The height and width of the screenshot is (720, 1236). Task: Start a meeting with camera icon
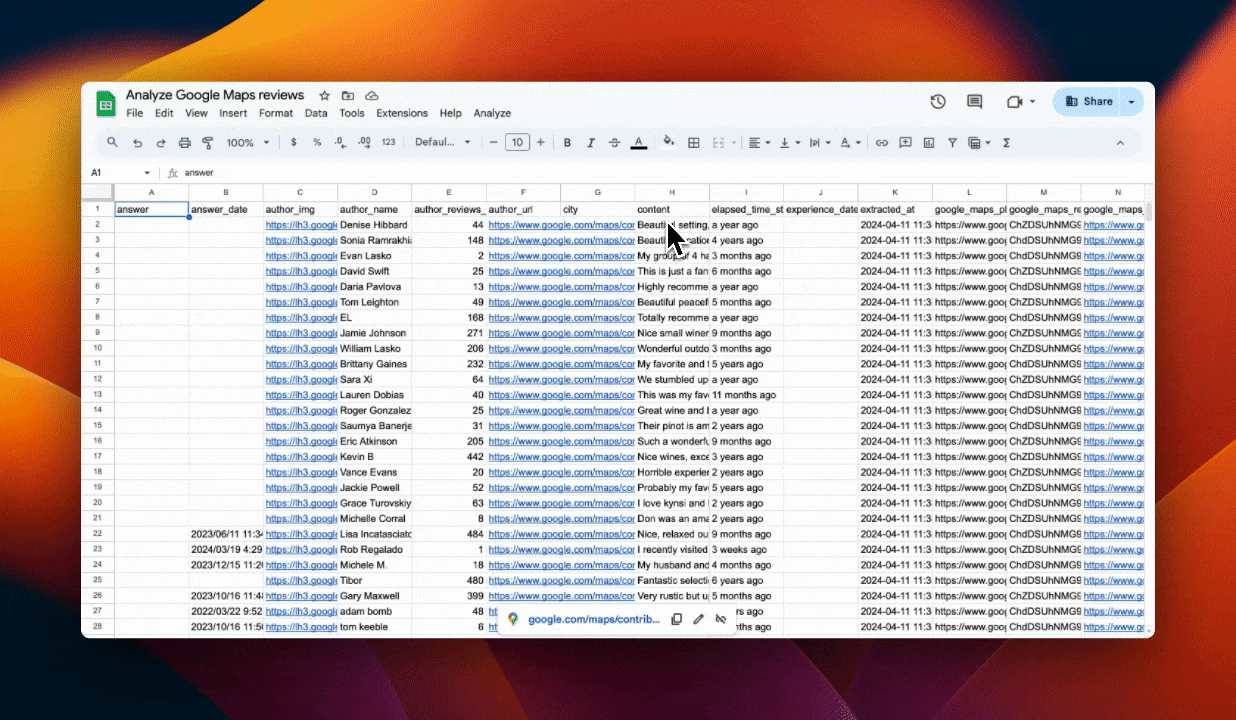1014,102
